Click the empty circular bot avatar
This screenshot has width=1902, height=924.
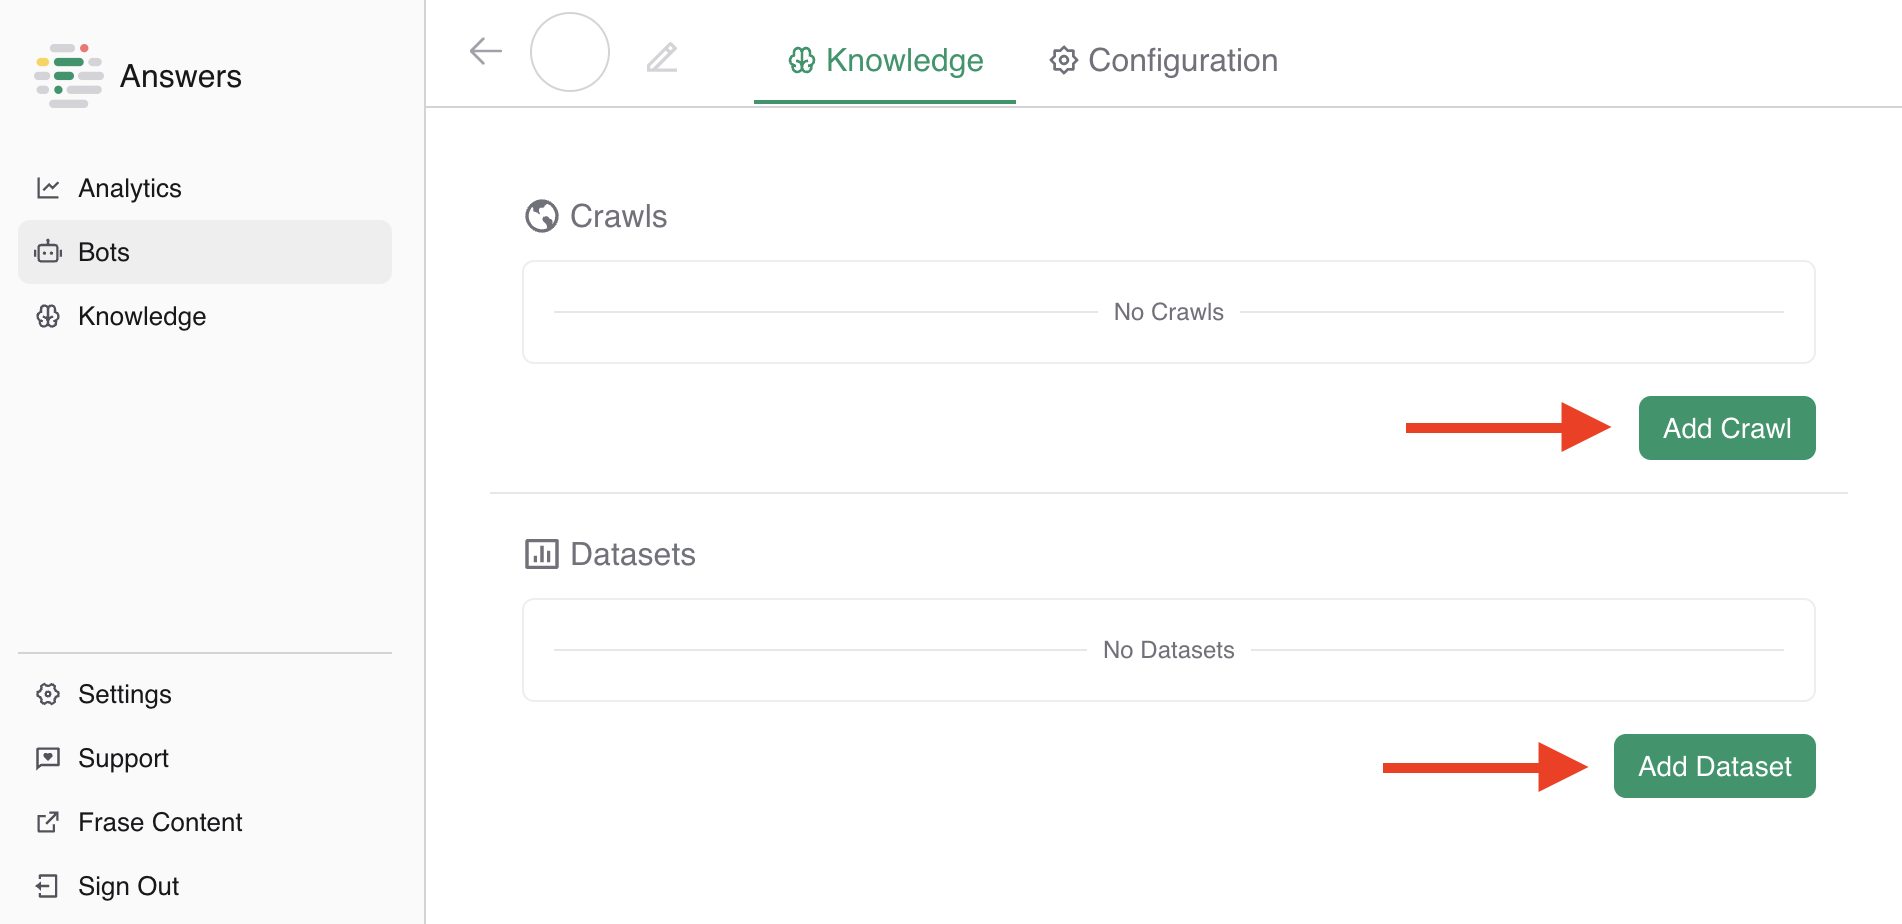[x=570, y=52]
